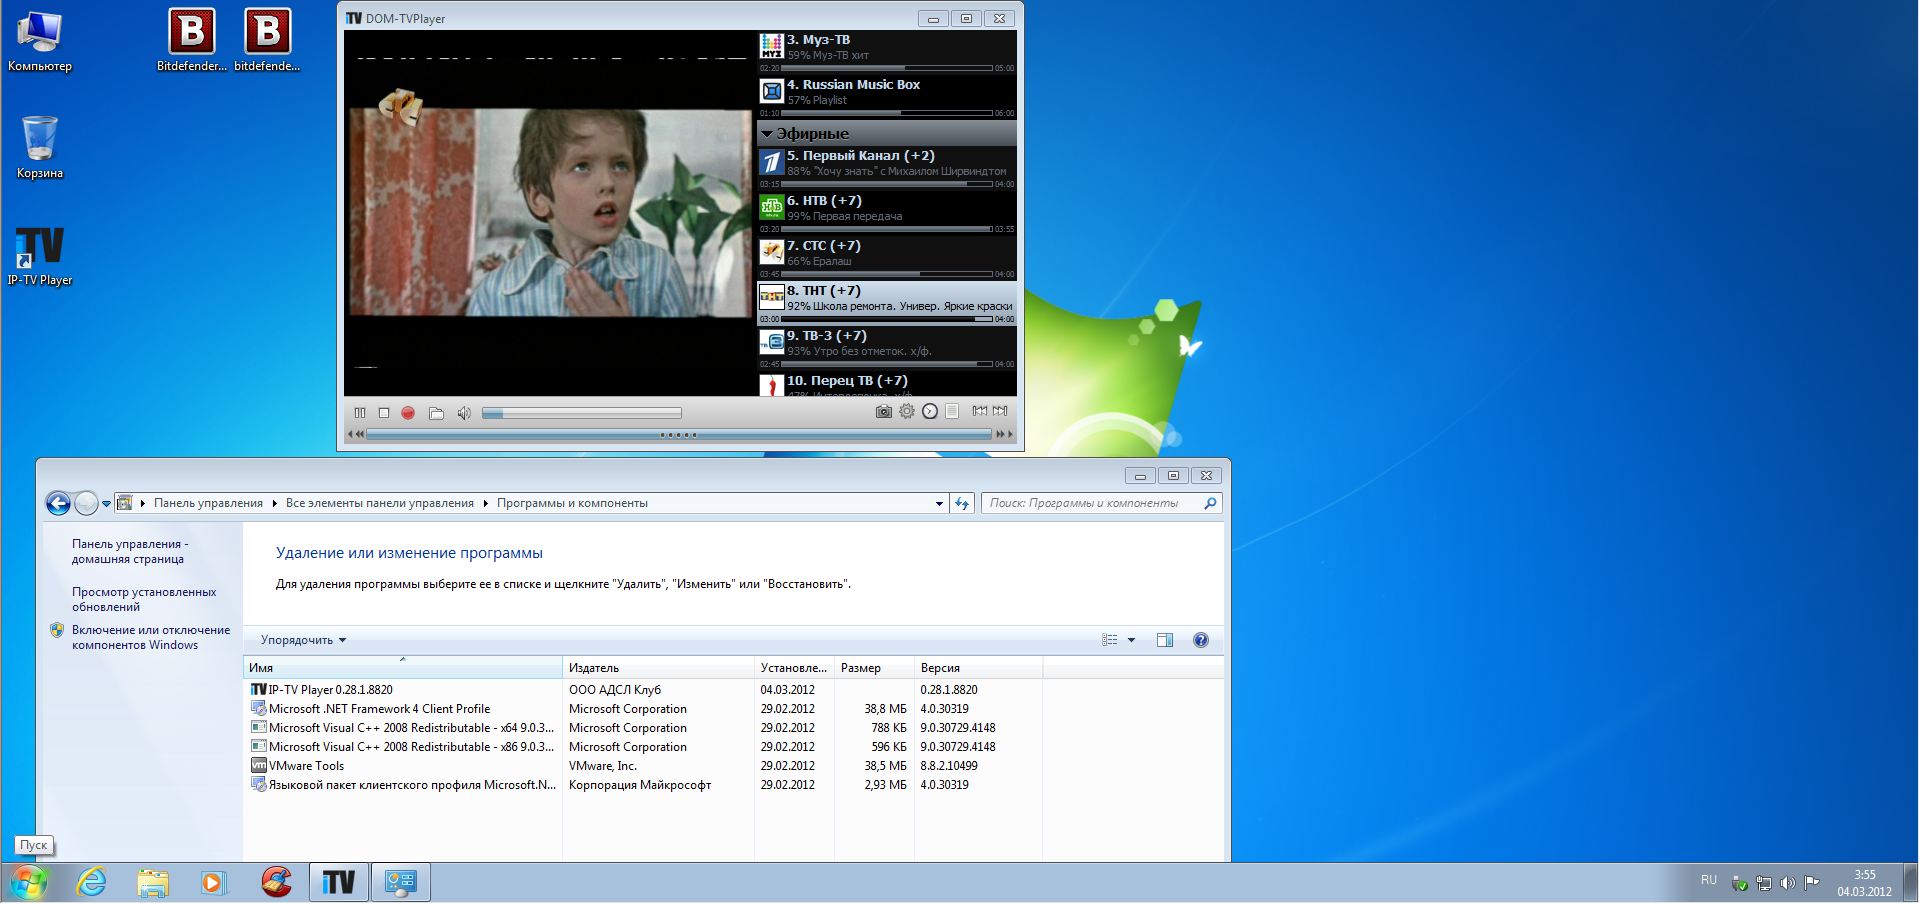The width and height of the screenshot is (1919, 904).
Task: Mute the player with the speaker icon
Action: point(464,413)
